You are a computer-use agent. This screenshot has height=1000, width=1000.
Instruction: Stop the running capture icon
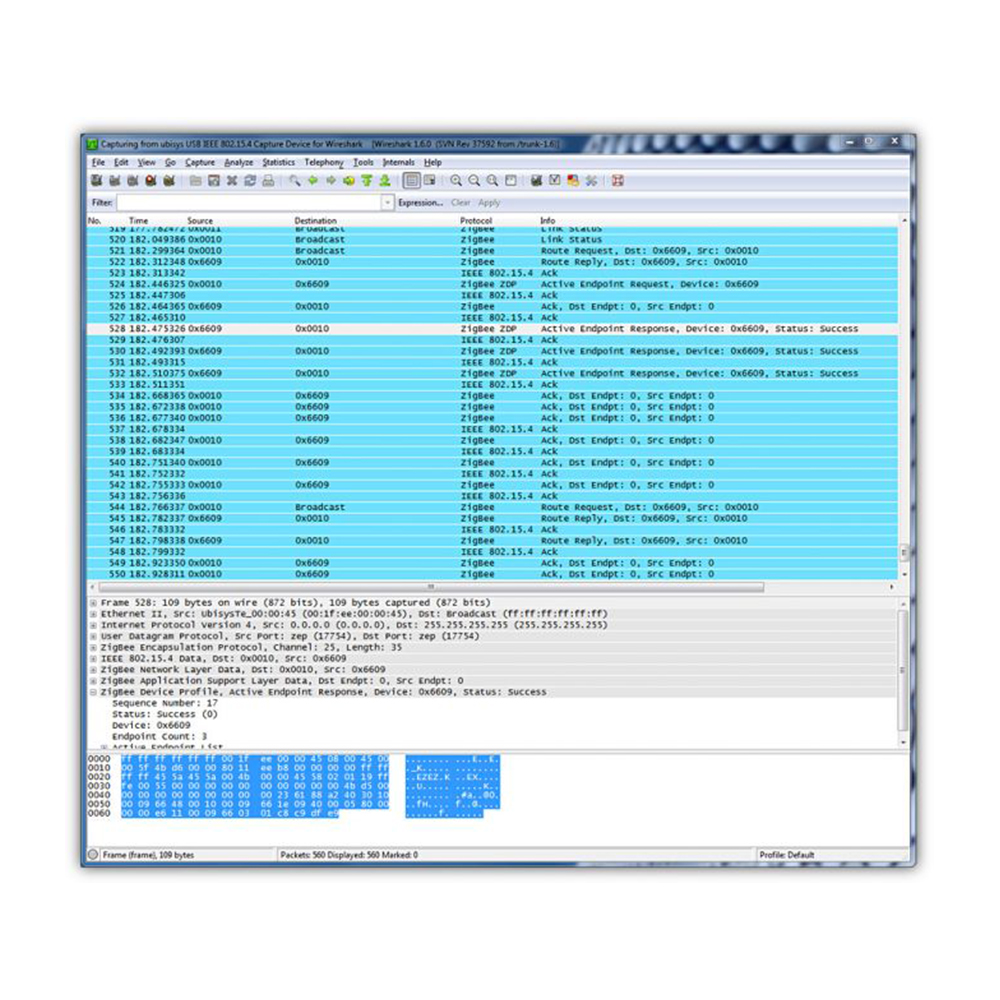(x=151, y=181)
